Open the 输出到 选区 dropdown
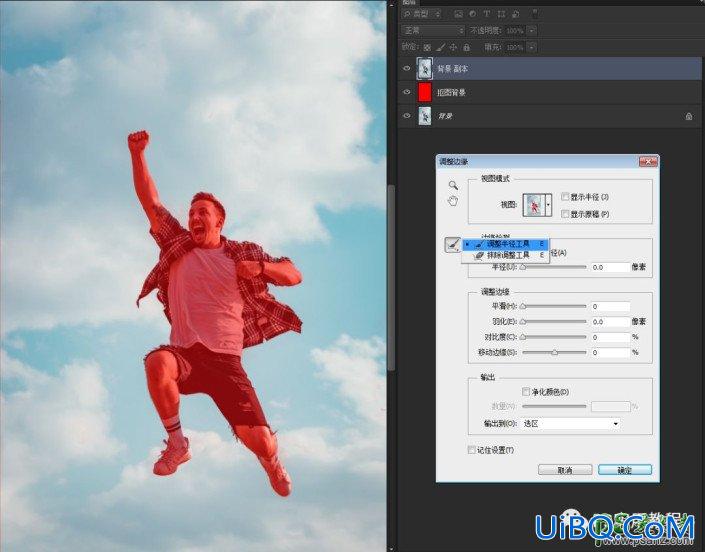Screen dimensions: 705x552 tap(571, 423)
